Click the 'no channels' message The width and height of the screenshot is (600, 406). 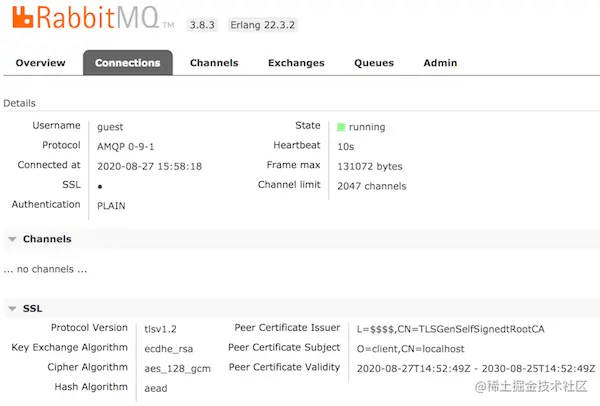click(x=45, y=269)
